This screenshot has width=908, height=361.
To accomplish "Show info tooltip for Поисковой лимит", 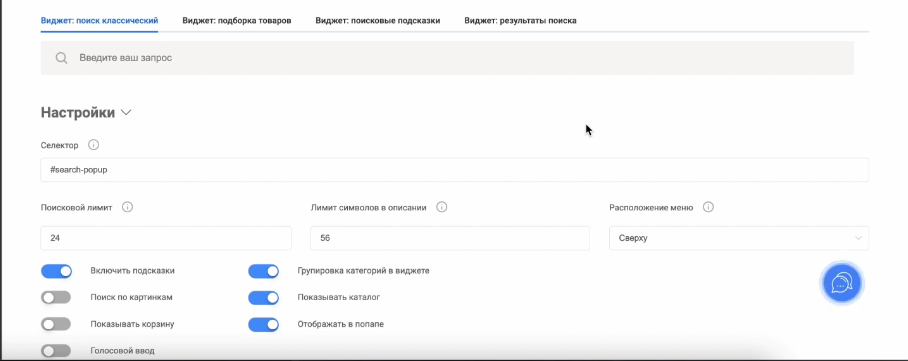I will point(127,207).
